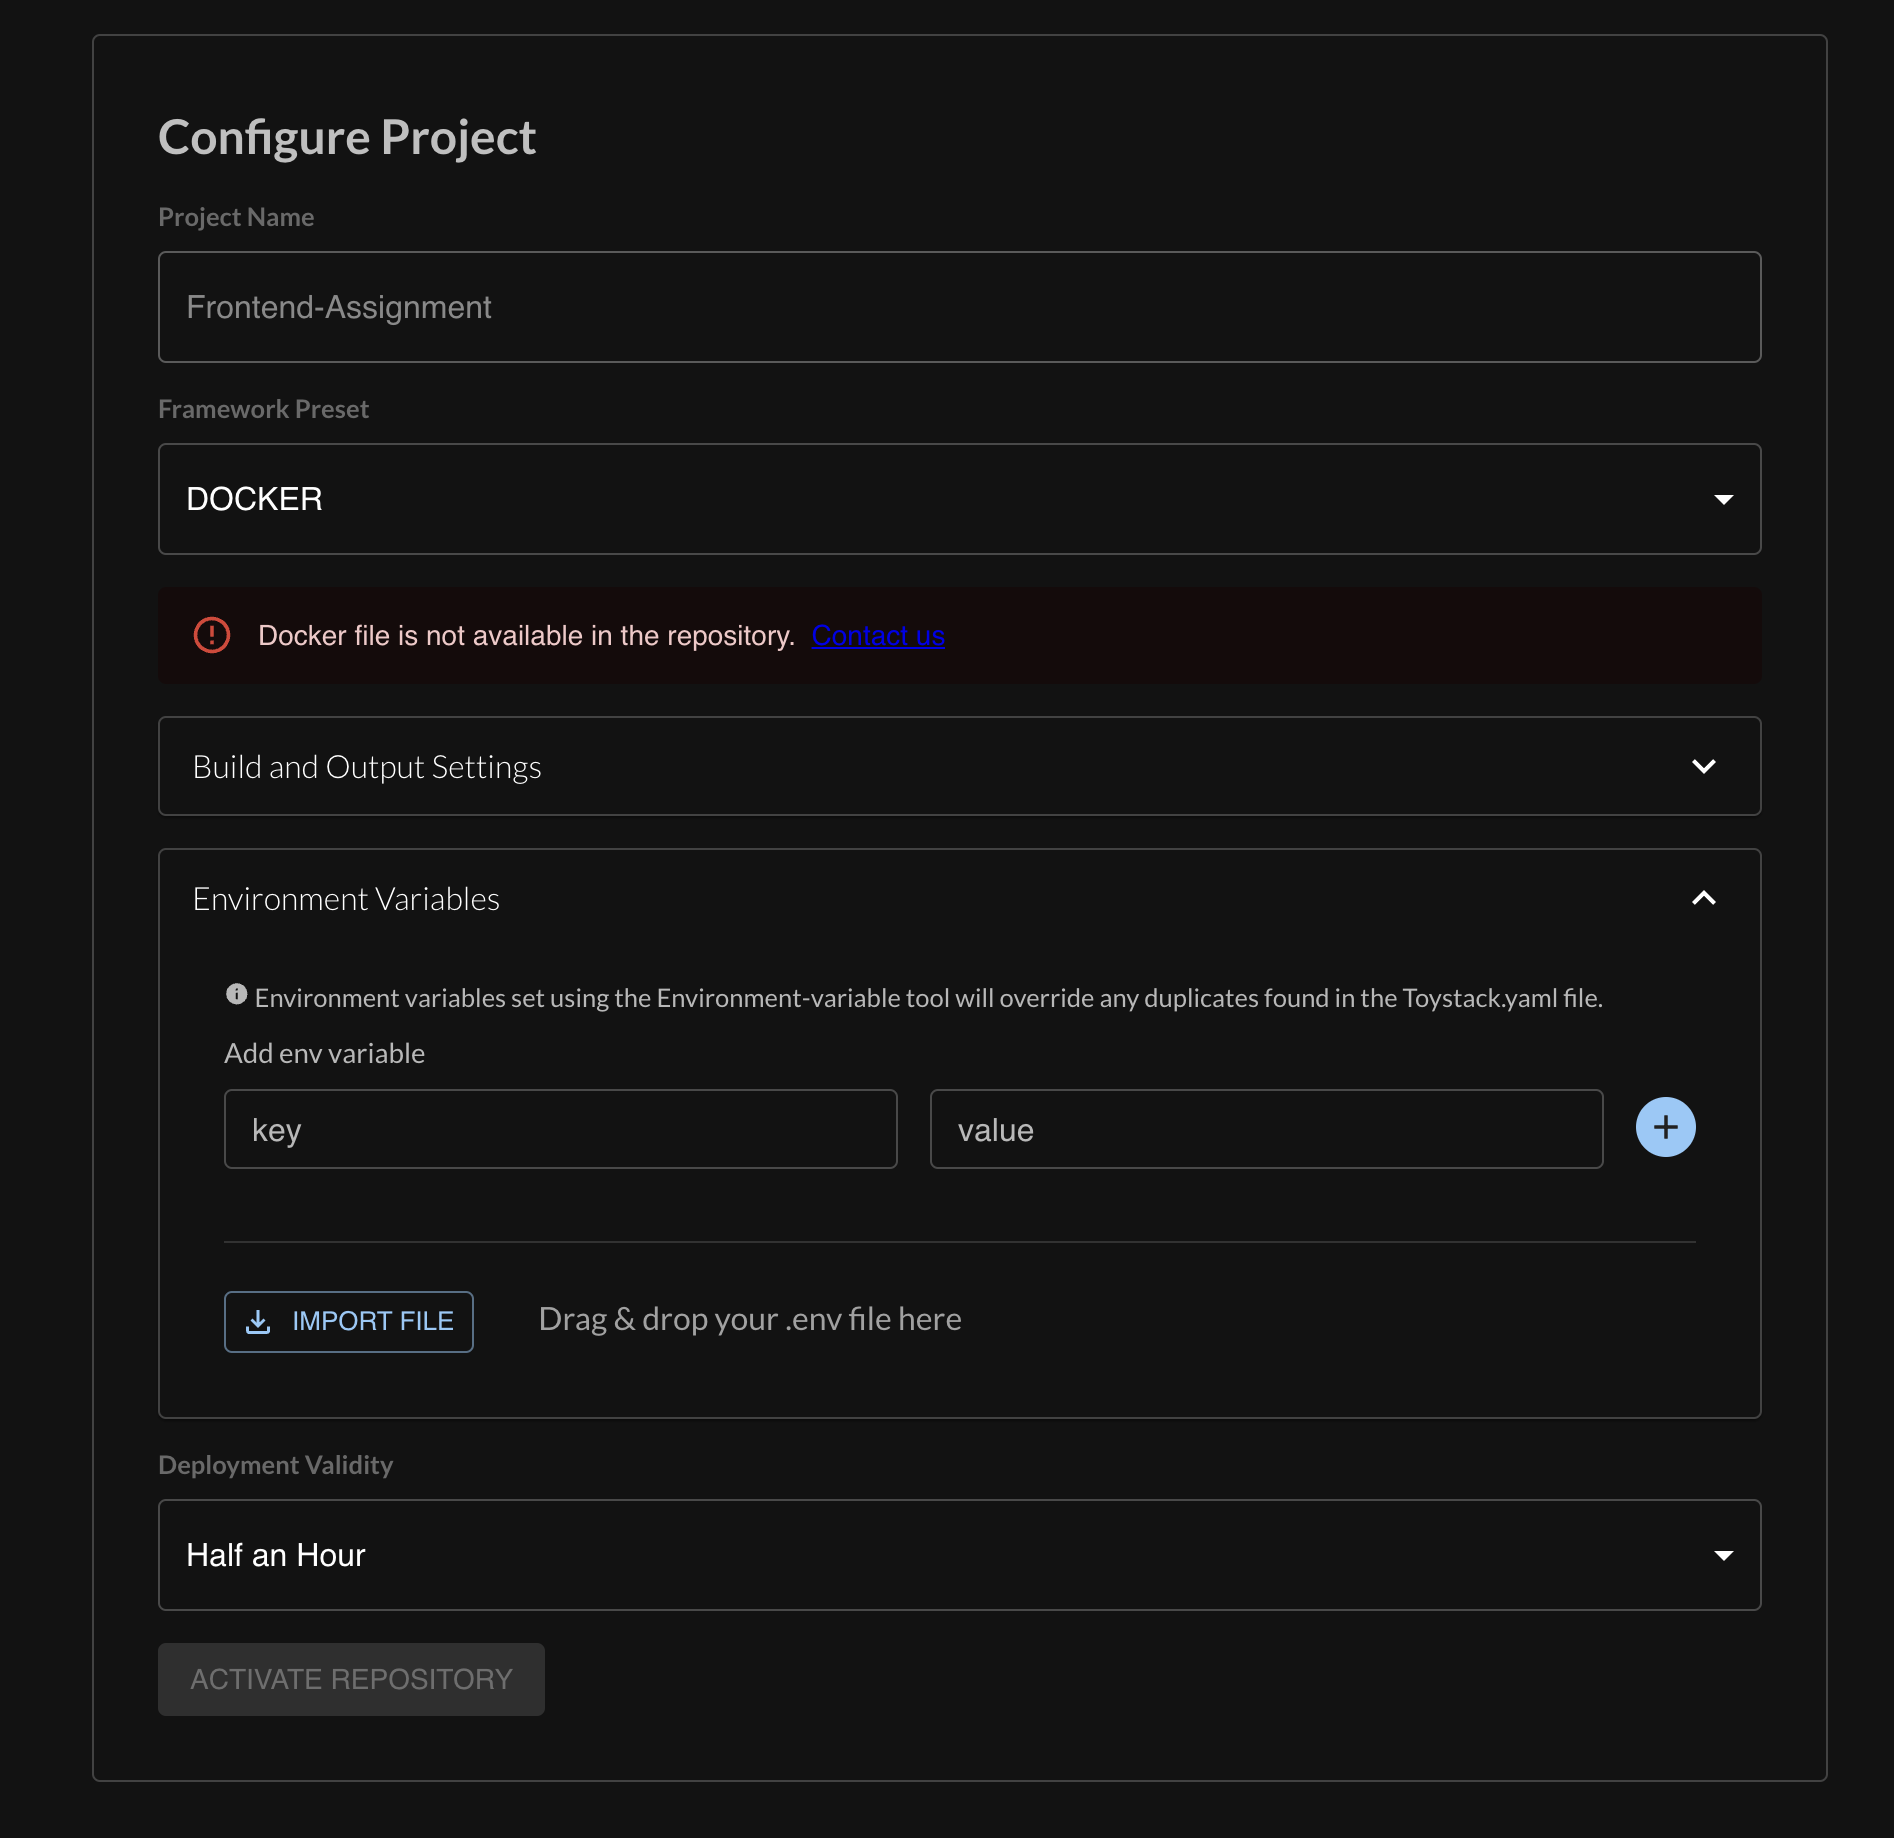Click the 'Drag & drop your .env file here' text

[750, 1319]
